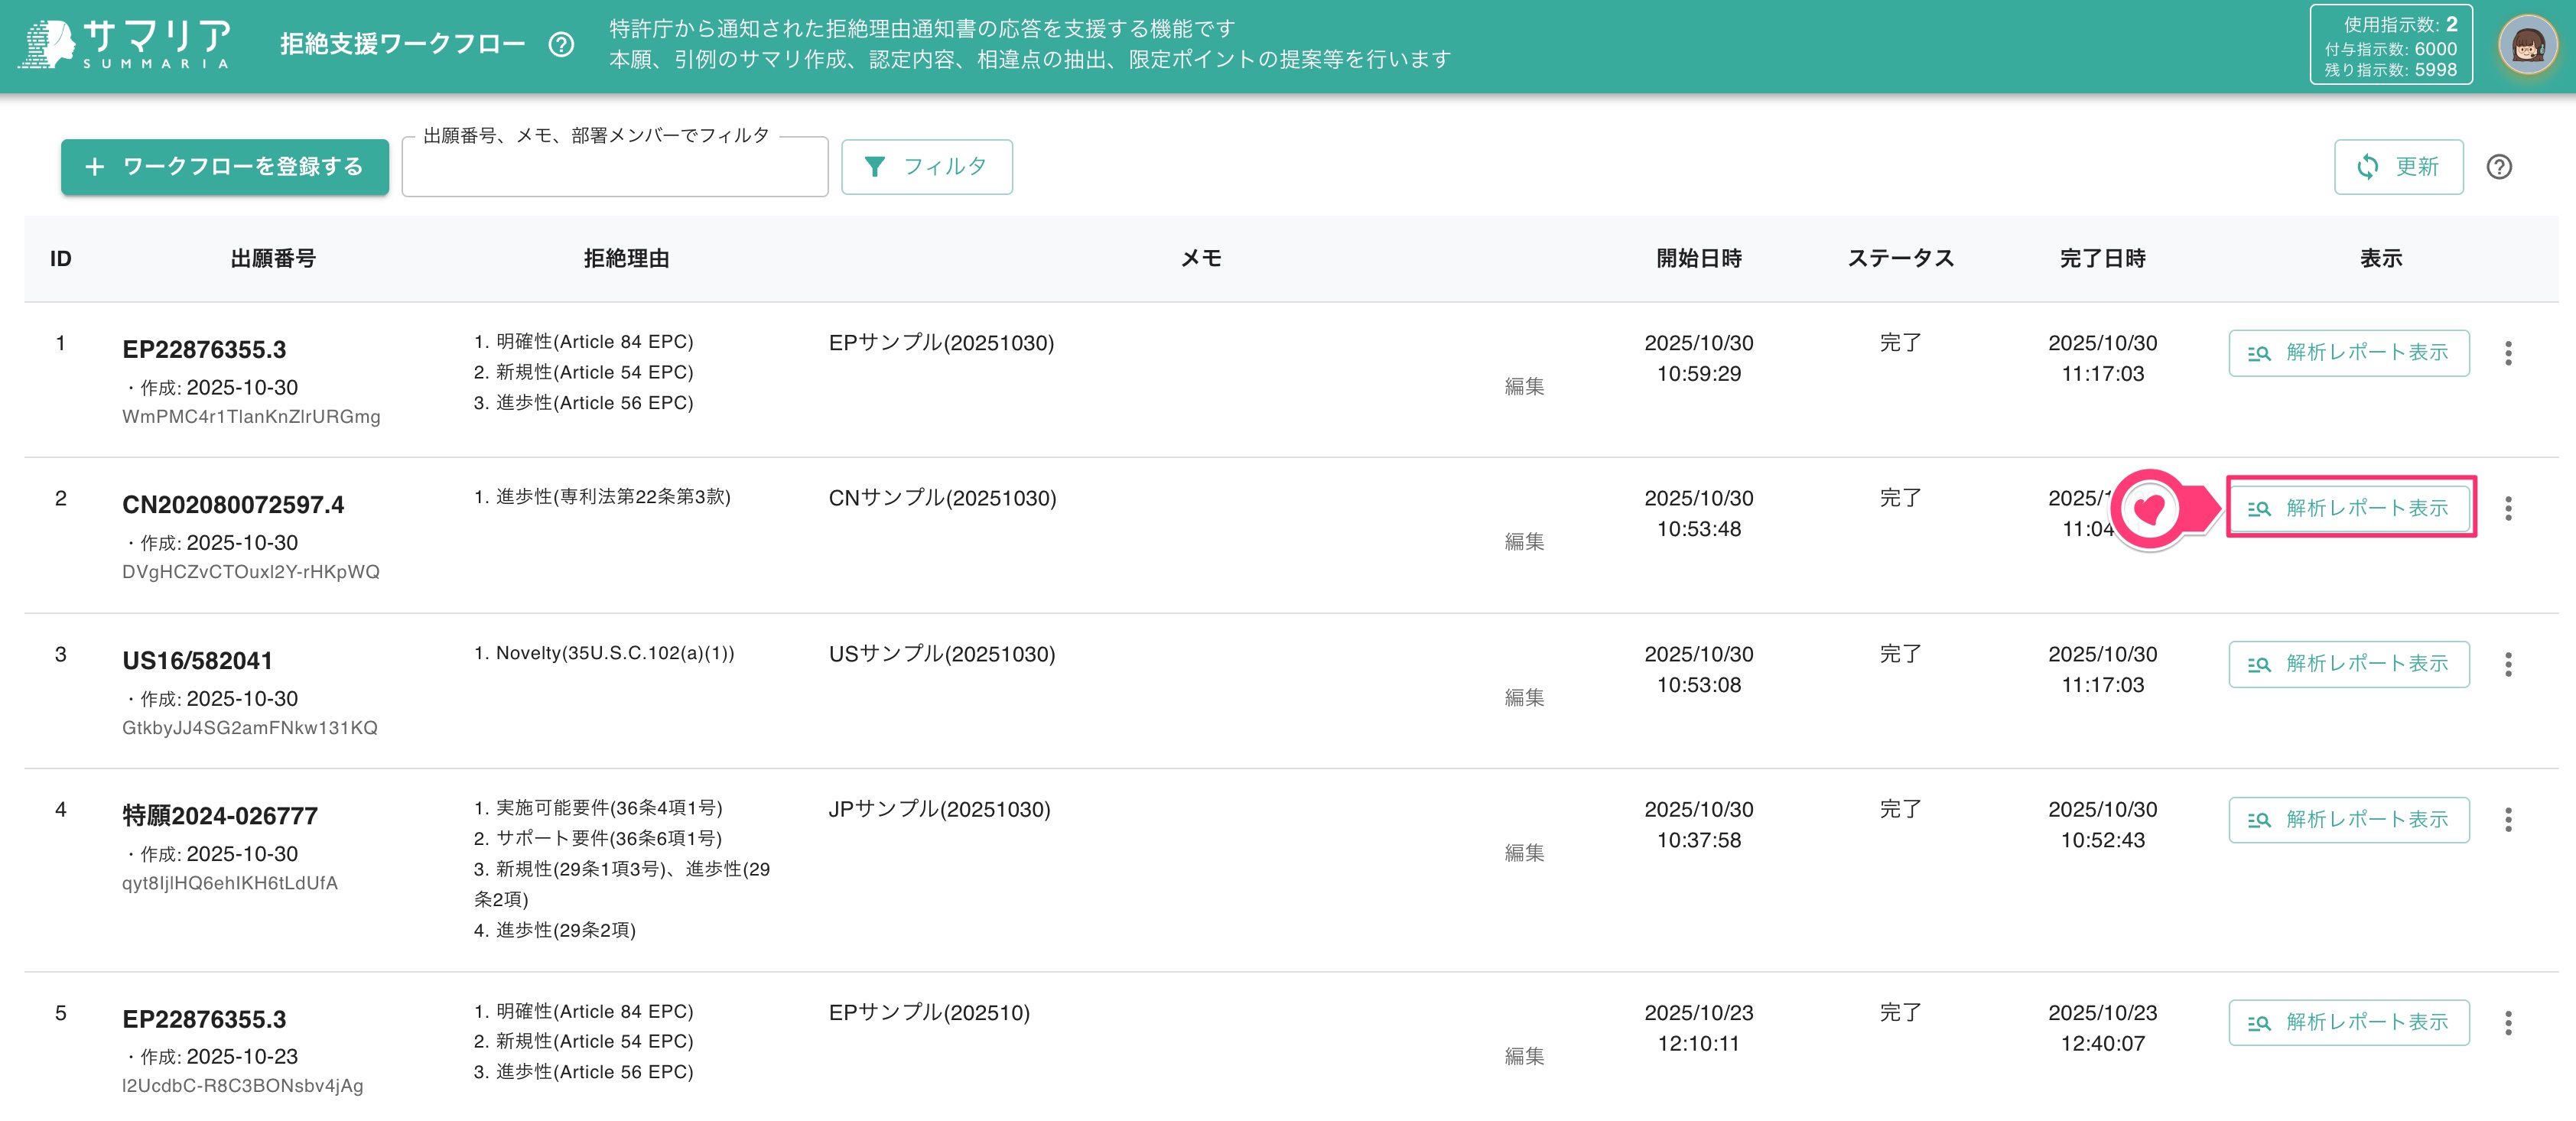Click the フィルタ button
The image size is (2576, 1121).
point(927,167)
